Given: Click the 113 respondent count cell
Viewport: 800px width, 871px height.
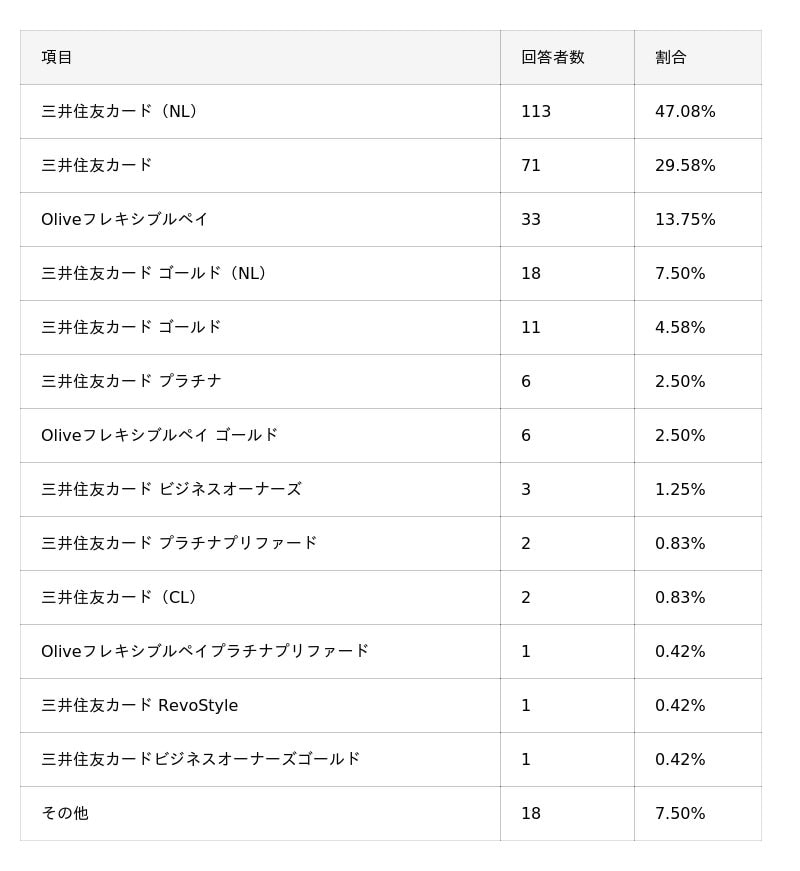Looking at the screenshot, I should click(x=536, y=111).
